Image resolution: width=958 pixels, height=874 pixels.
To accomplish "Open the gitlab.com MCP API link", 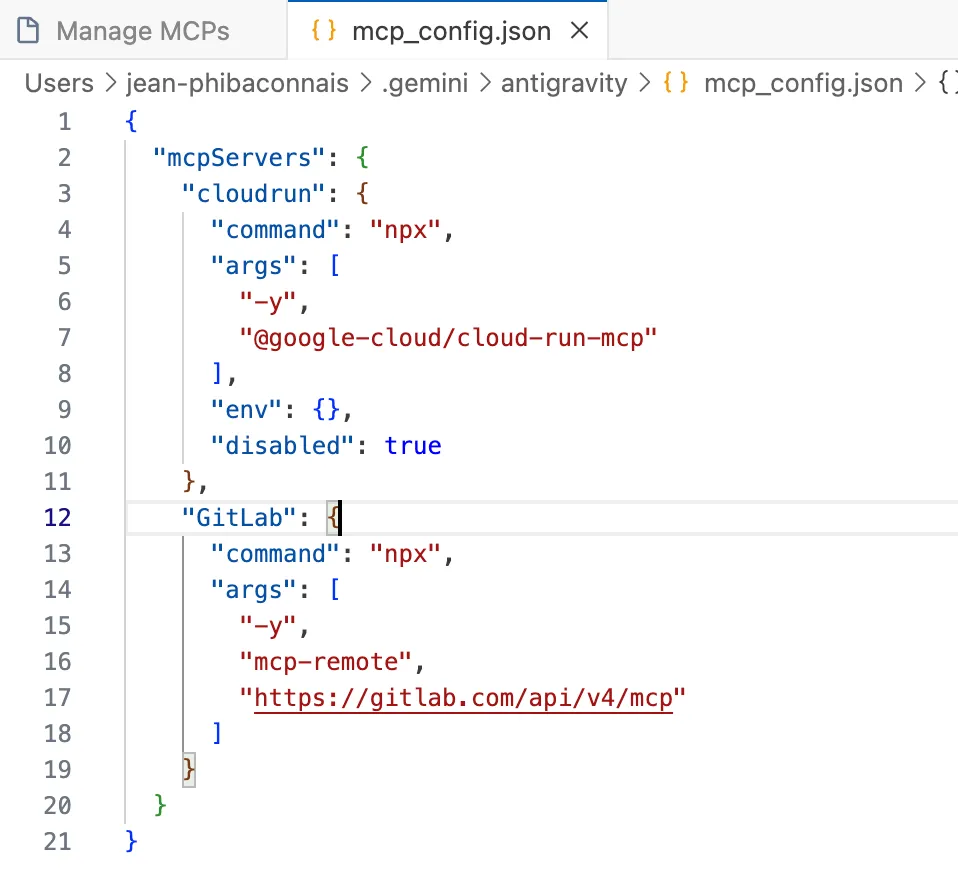I will [x=465, y=697].
